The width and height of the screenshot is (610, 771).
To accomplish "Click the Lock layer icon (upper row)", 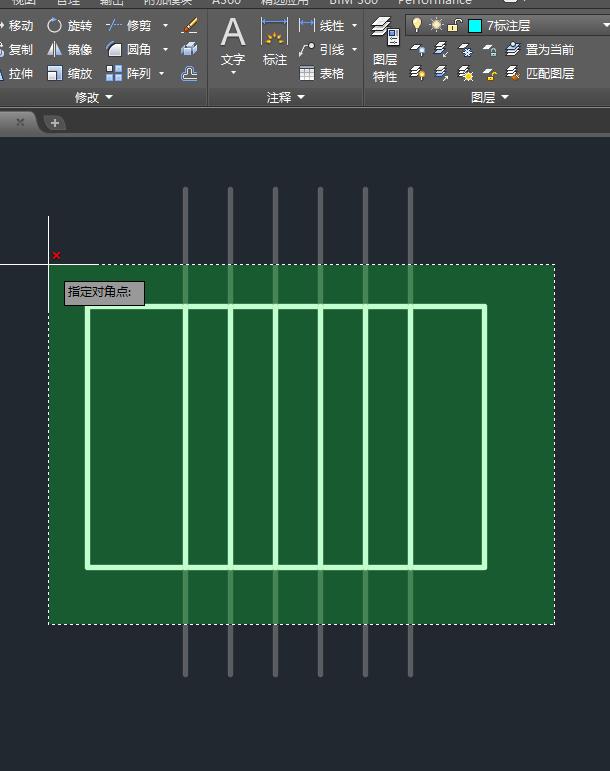I will point(489,49).
